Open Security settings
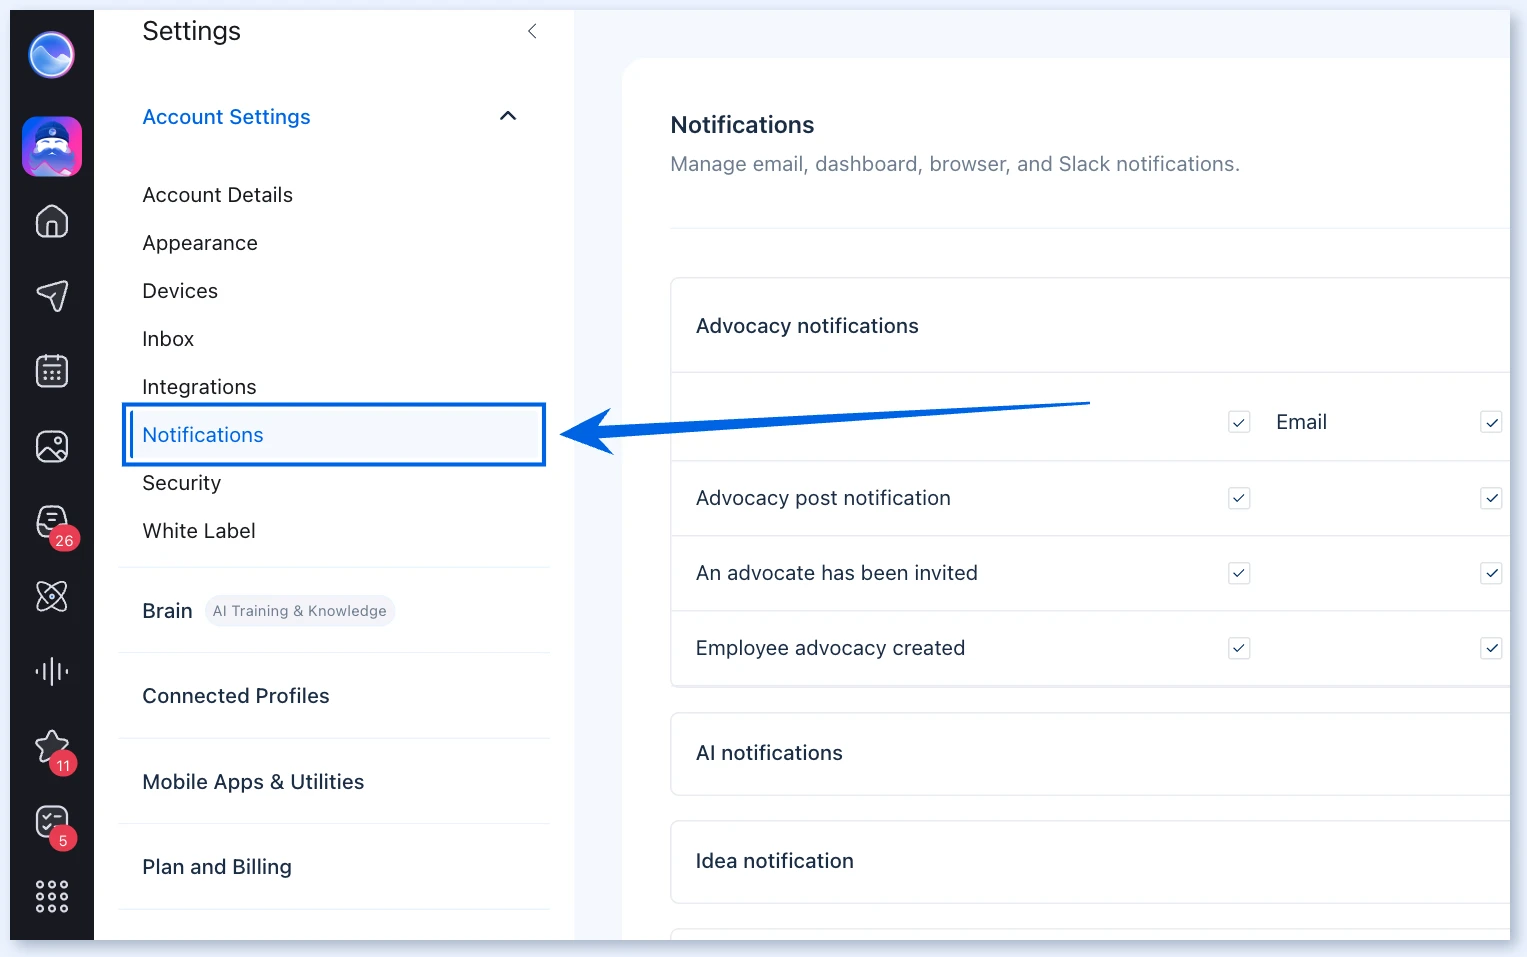1527x957 pixels. [181, 483]
